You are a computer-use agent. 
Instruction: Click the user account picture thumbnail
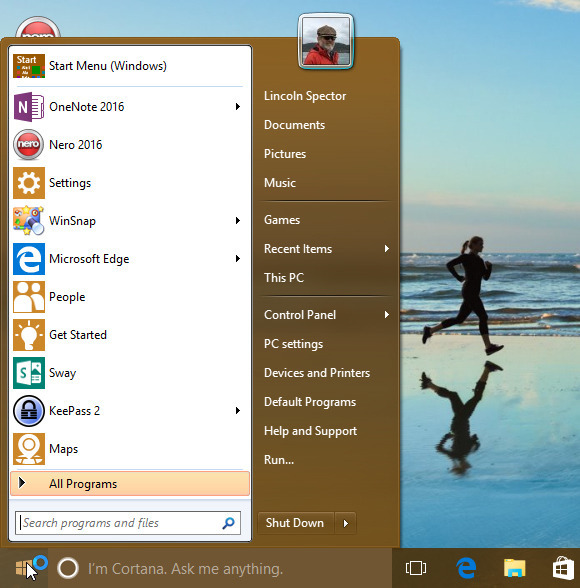[326, 42]
